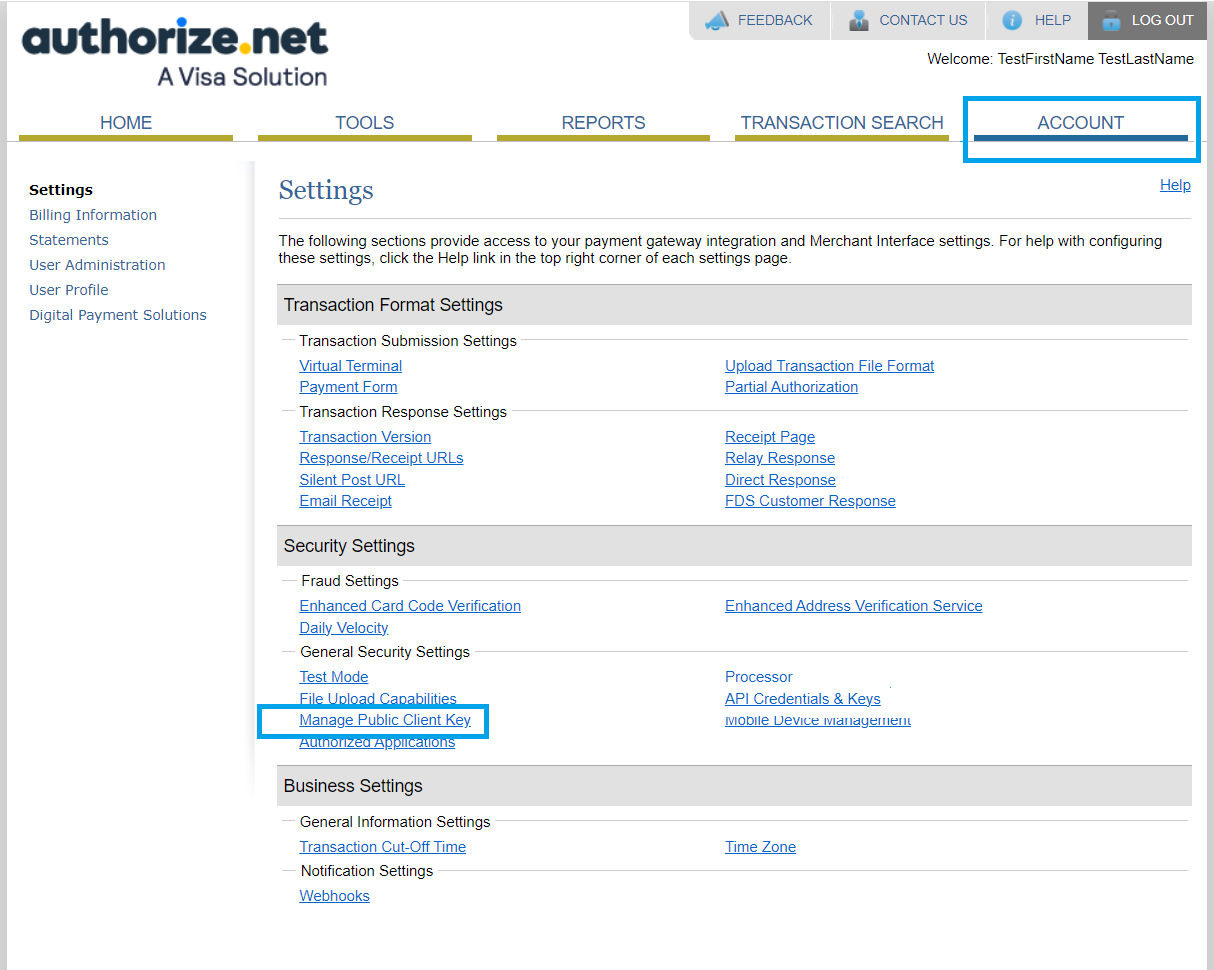Image resolution: width=1214 pixels, height=970 pixels.
Task: Open the Silent Post URL link
Action: [x=352, y=480]
